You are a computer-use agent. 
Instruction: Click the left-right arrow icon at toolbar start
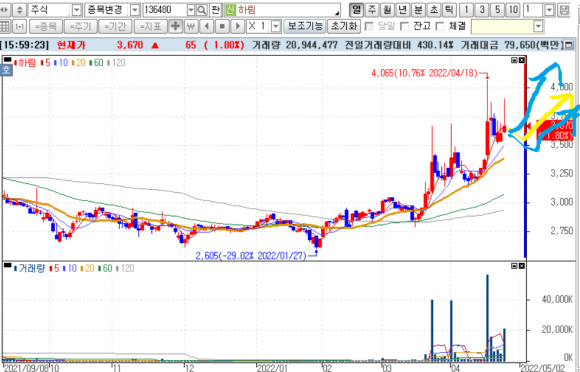pyautogui.click(x=5, y=10)
